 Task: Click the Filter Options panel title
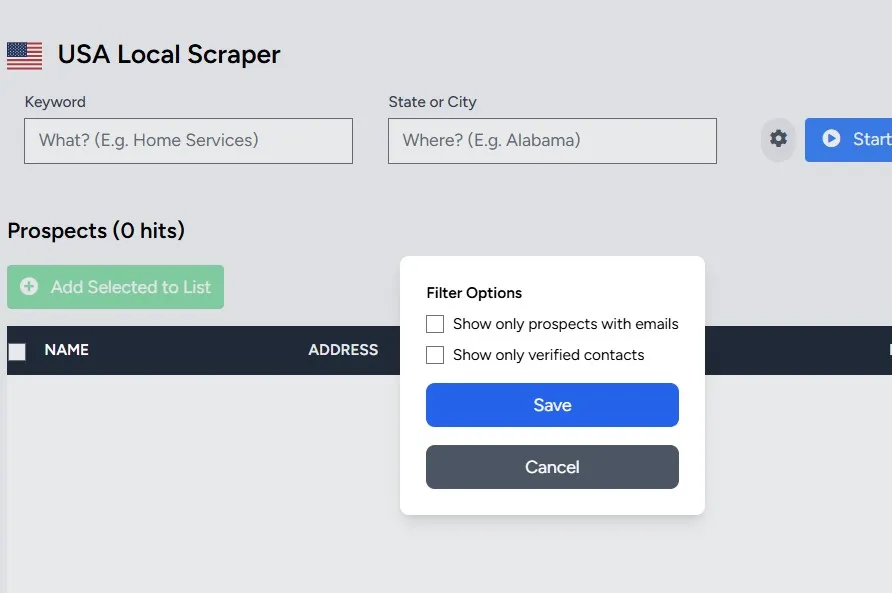pyautogui.click(x=474, y=293)
